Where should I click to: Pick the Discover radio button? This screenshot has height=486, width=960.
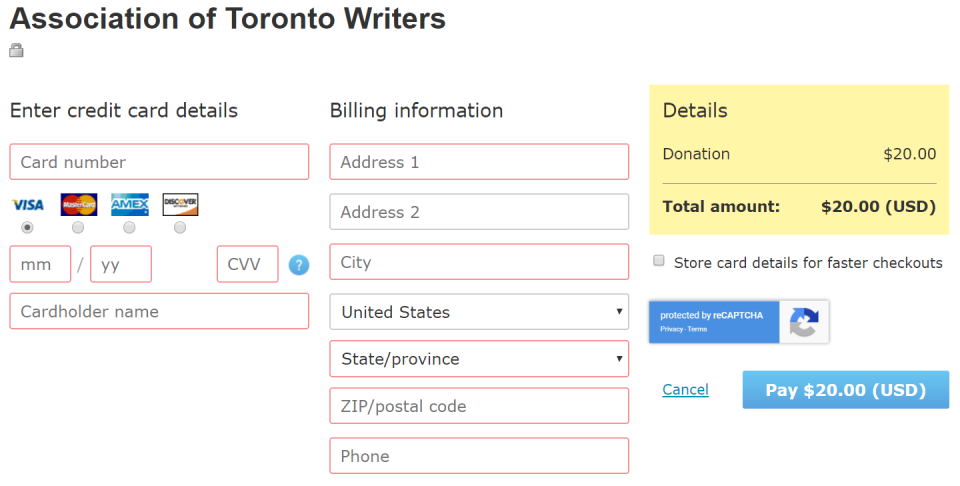tap(180, 228)
